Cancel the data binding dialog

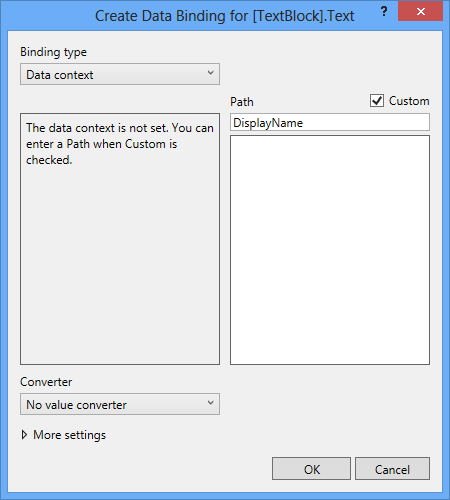[x=392, y=469]
